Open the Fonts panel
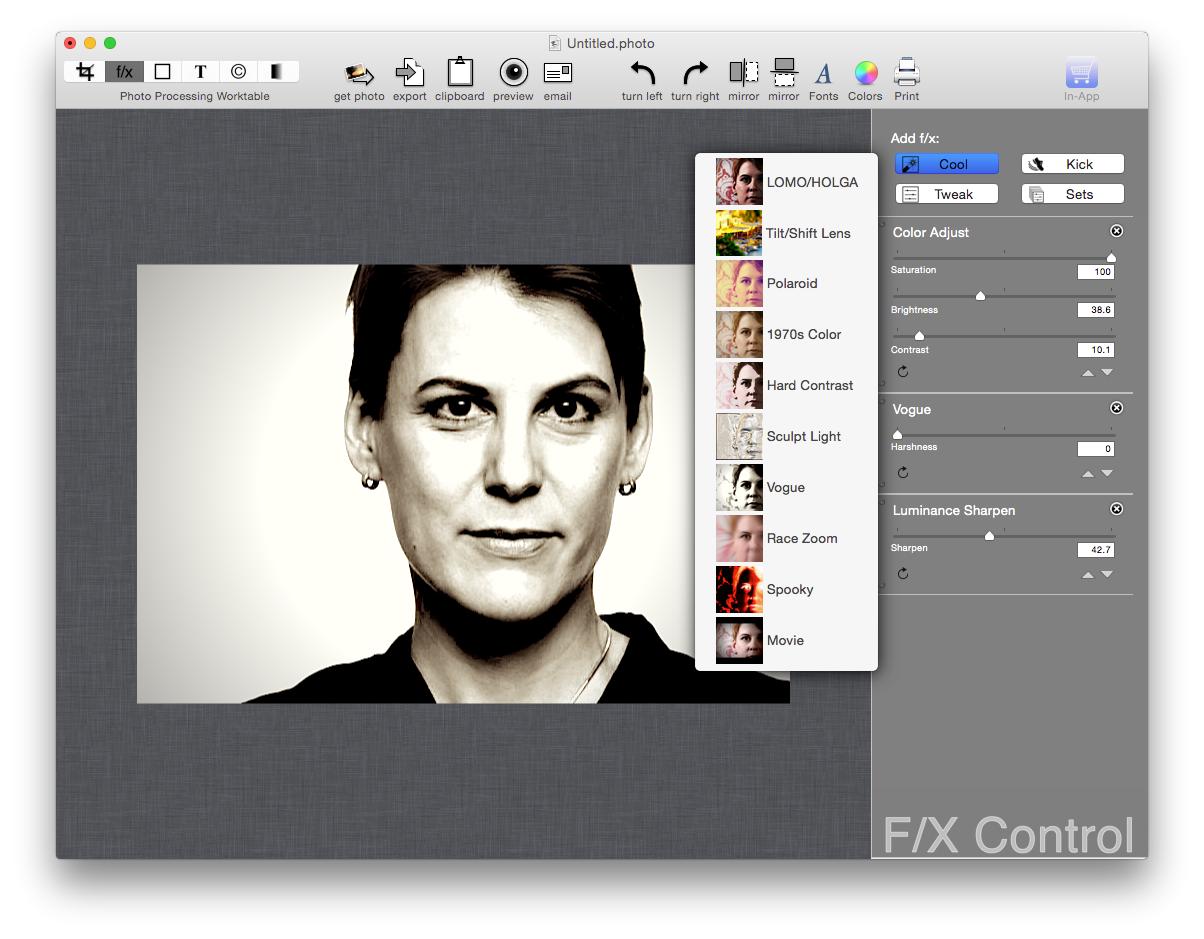Image resolution: width=1204 pixels, height=939 pixels. pyautogui.click(x=823, y=73)
